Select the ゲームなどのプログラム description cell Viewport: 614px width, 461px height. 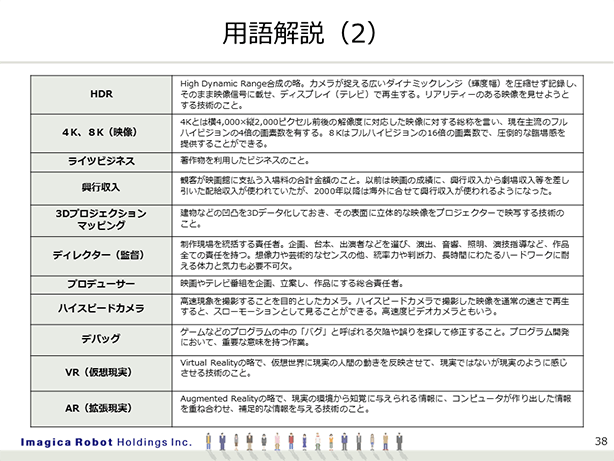(378, 339)
